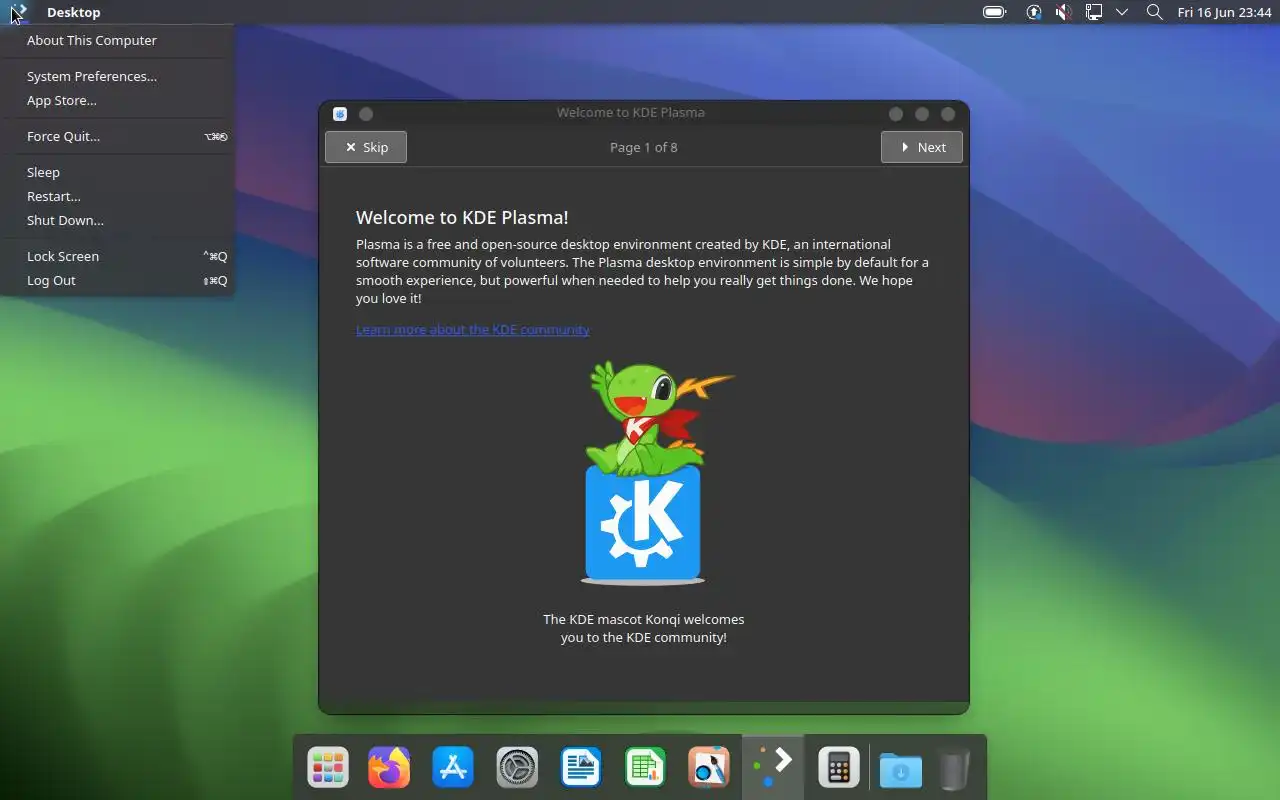The width and height of the screenshot is (1280, 800).
Task: Go to the Next welcome page
Action: [x=922, y=147]
